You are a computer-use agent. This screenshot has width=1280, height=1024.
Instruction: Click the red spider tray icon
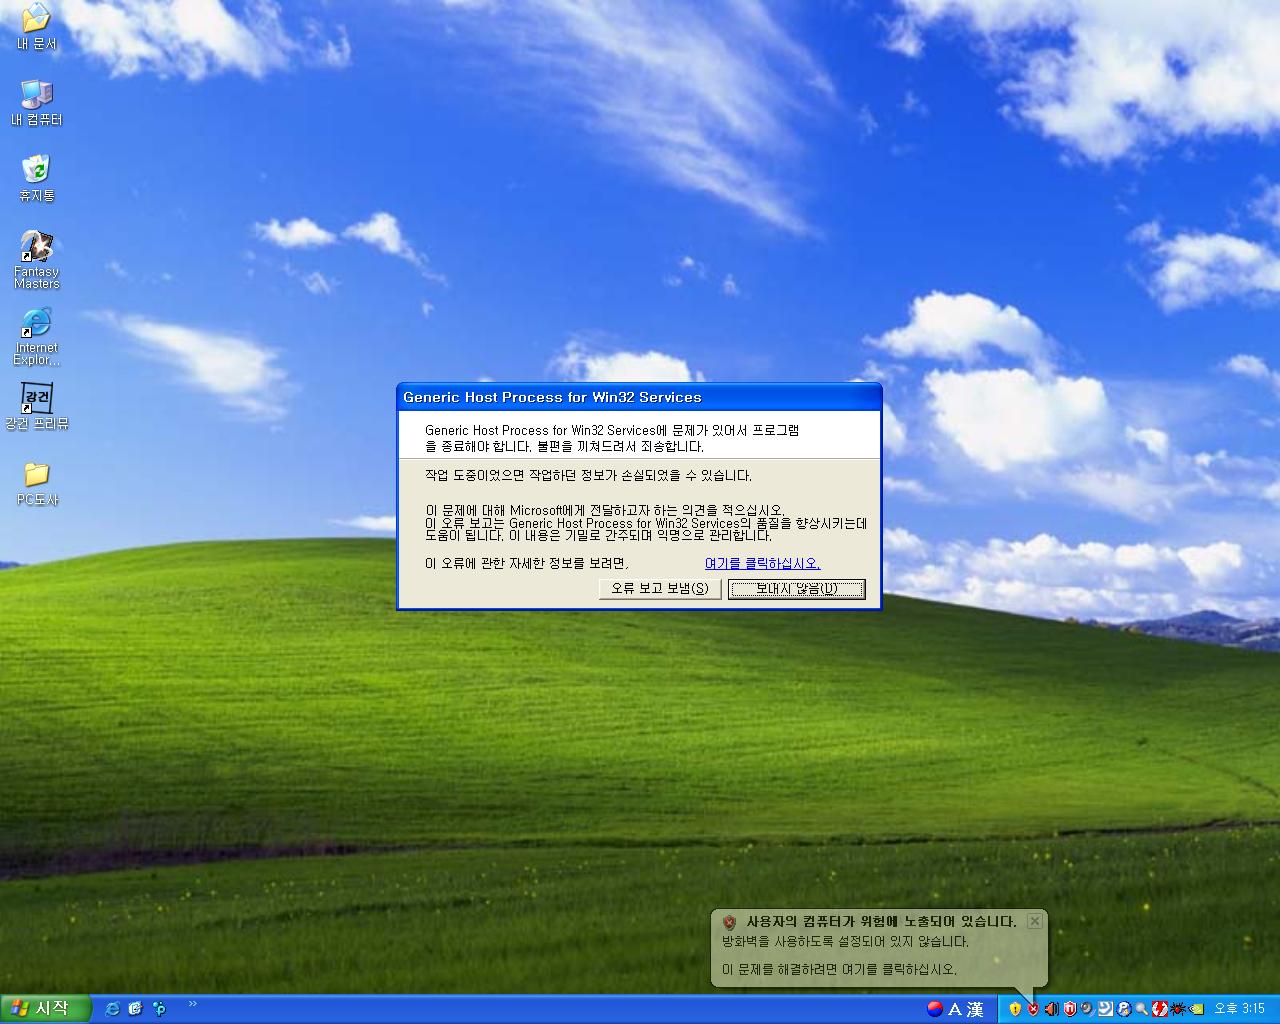pyautogui.click(x=1177, y=1009)
